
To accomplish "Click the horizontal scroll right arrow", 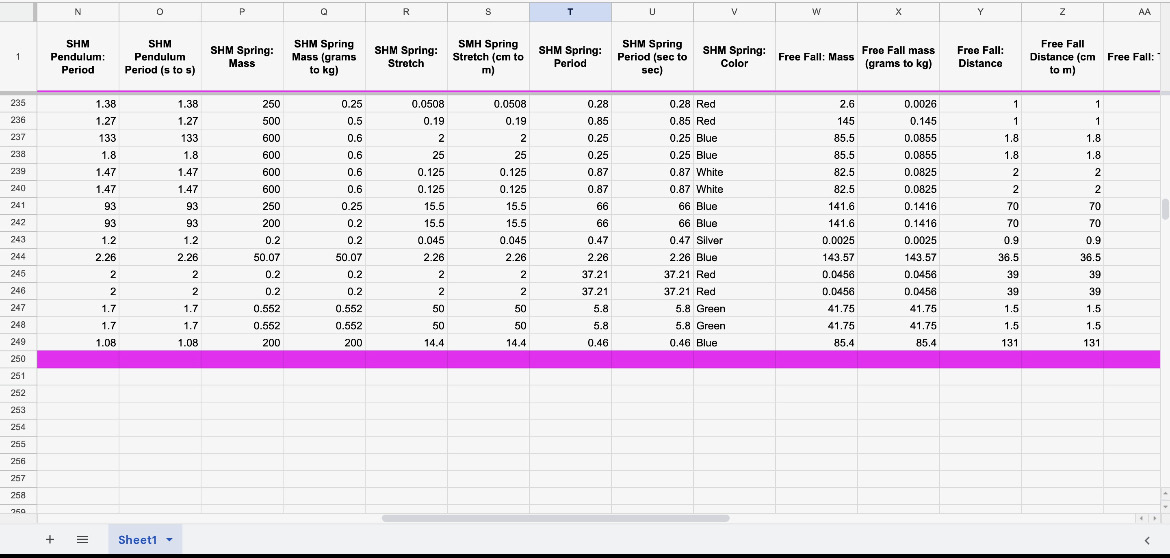I will pos(1155,518).
